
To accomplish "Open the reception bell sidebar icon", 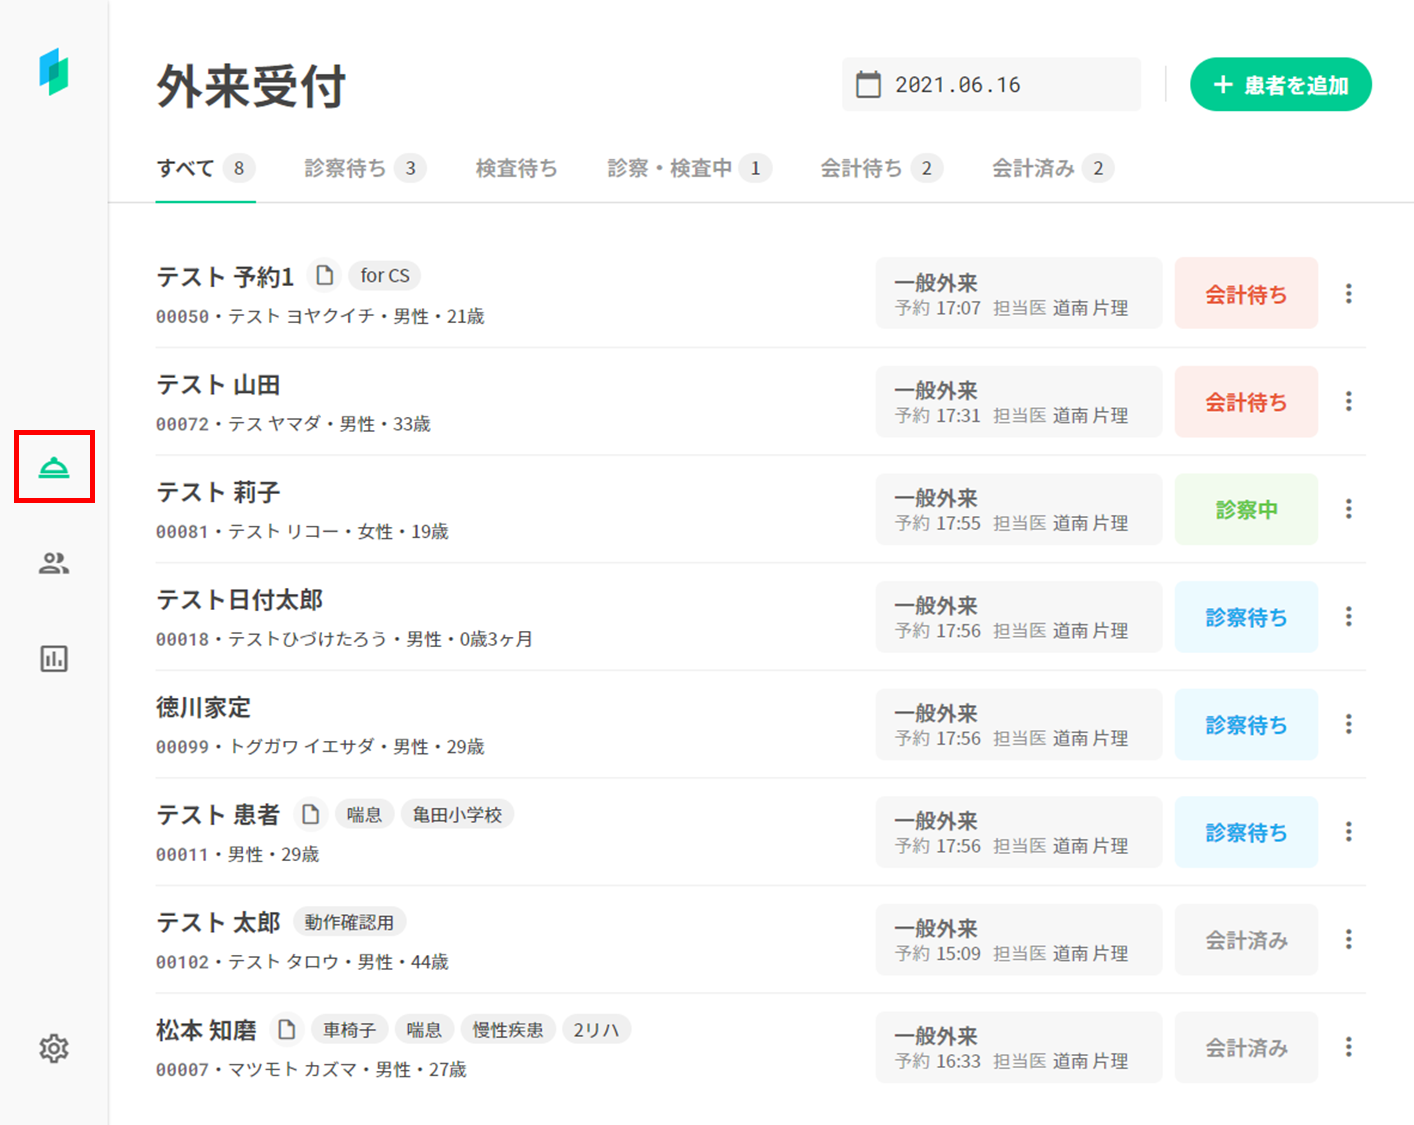I will [x=54, y=467].
